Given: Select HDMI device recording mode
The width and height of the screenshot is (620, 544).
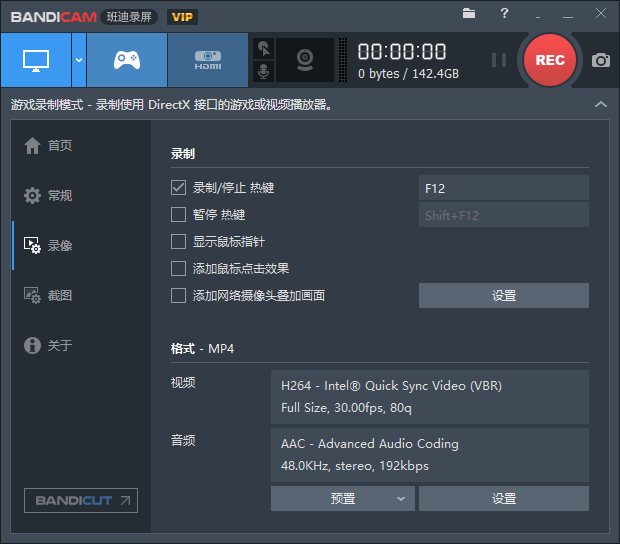Looking at the screenshot, I should click(x=208, y=60).
